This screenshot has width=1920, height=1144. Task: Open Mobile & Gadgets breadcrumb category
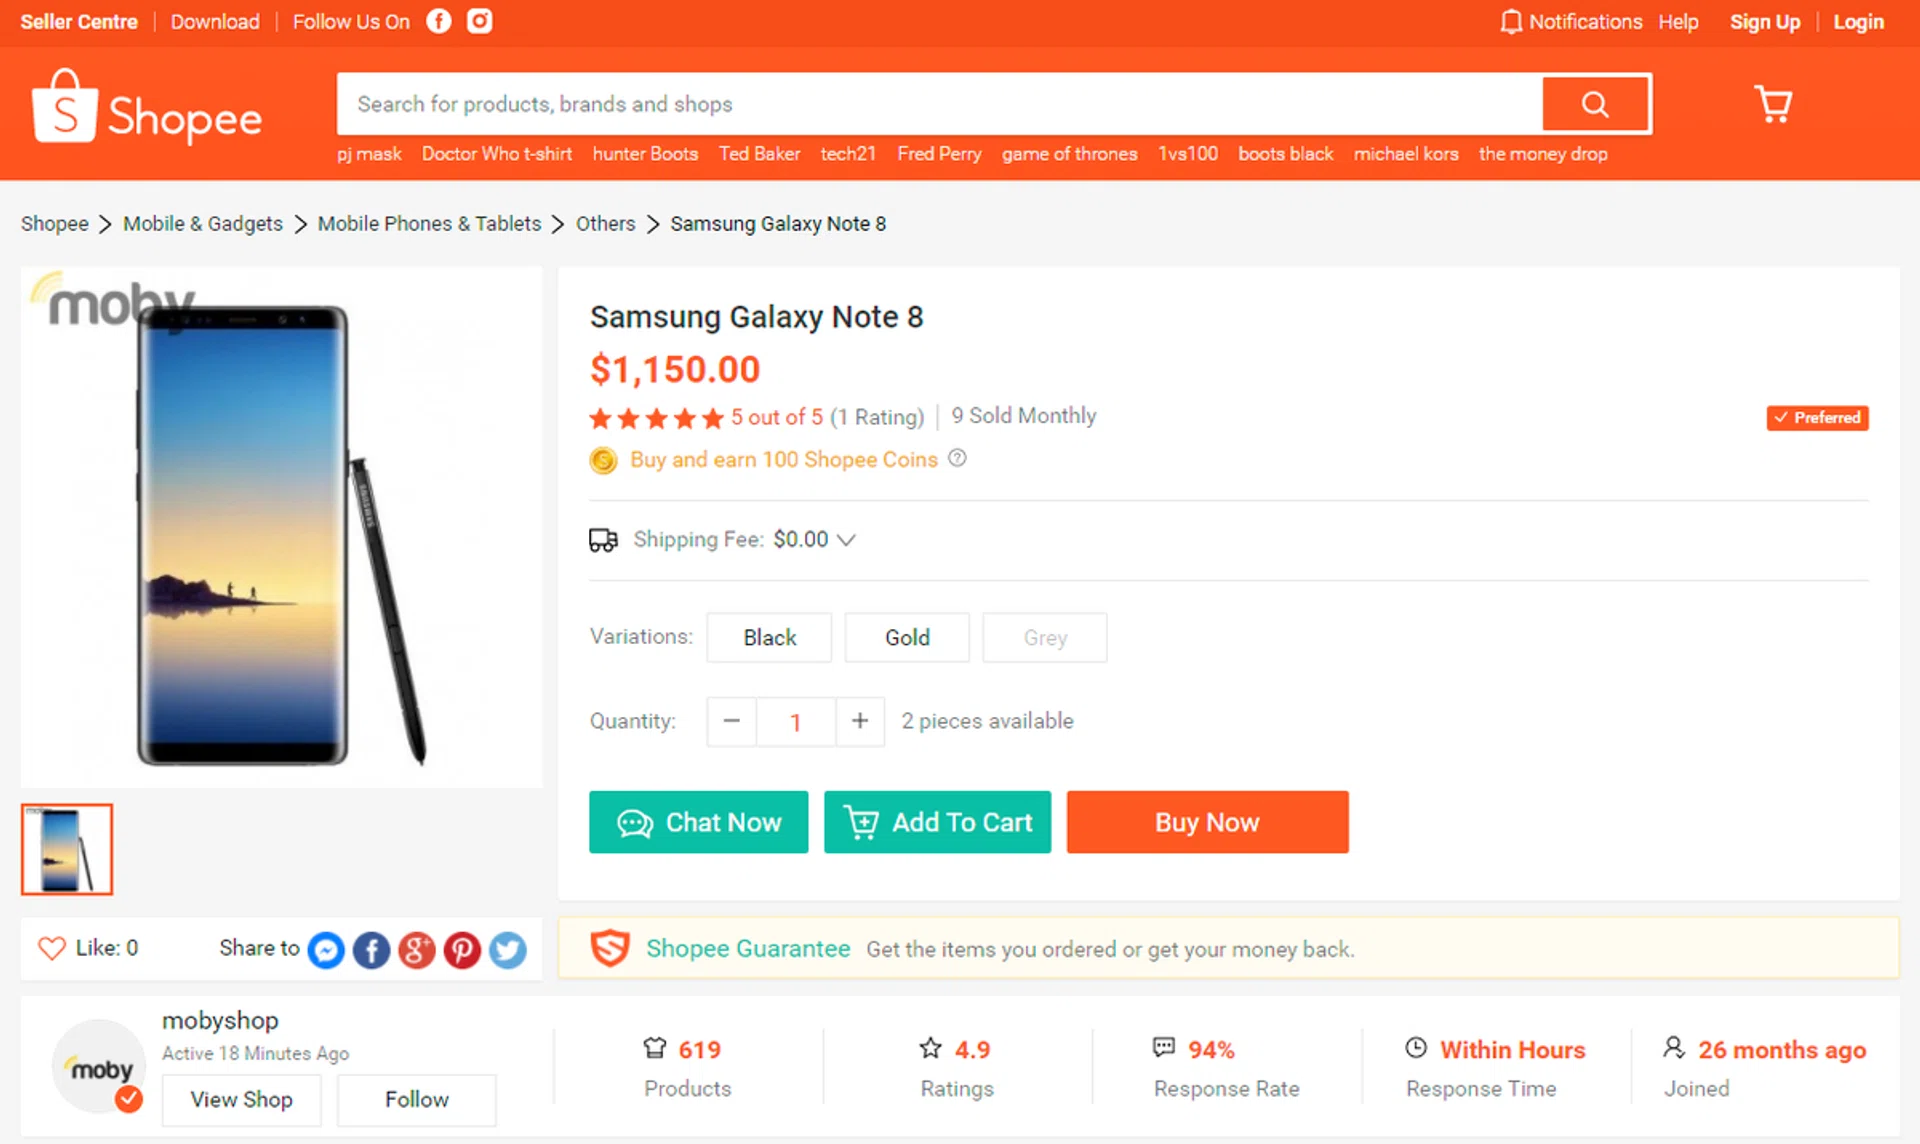203,224
